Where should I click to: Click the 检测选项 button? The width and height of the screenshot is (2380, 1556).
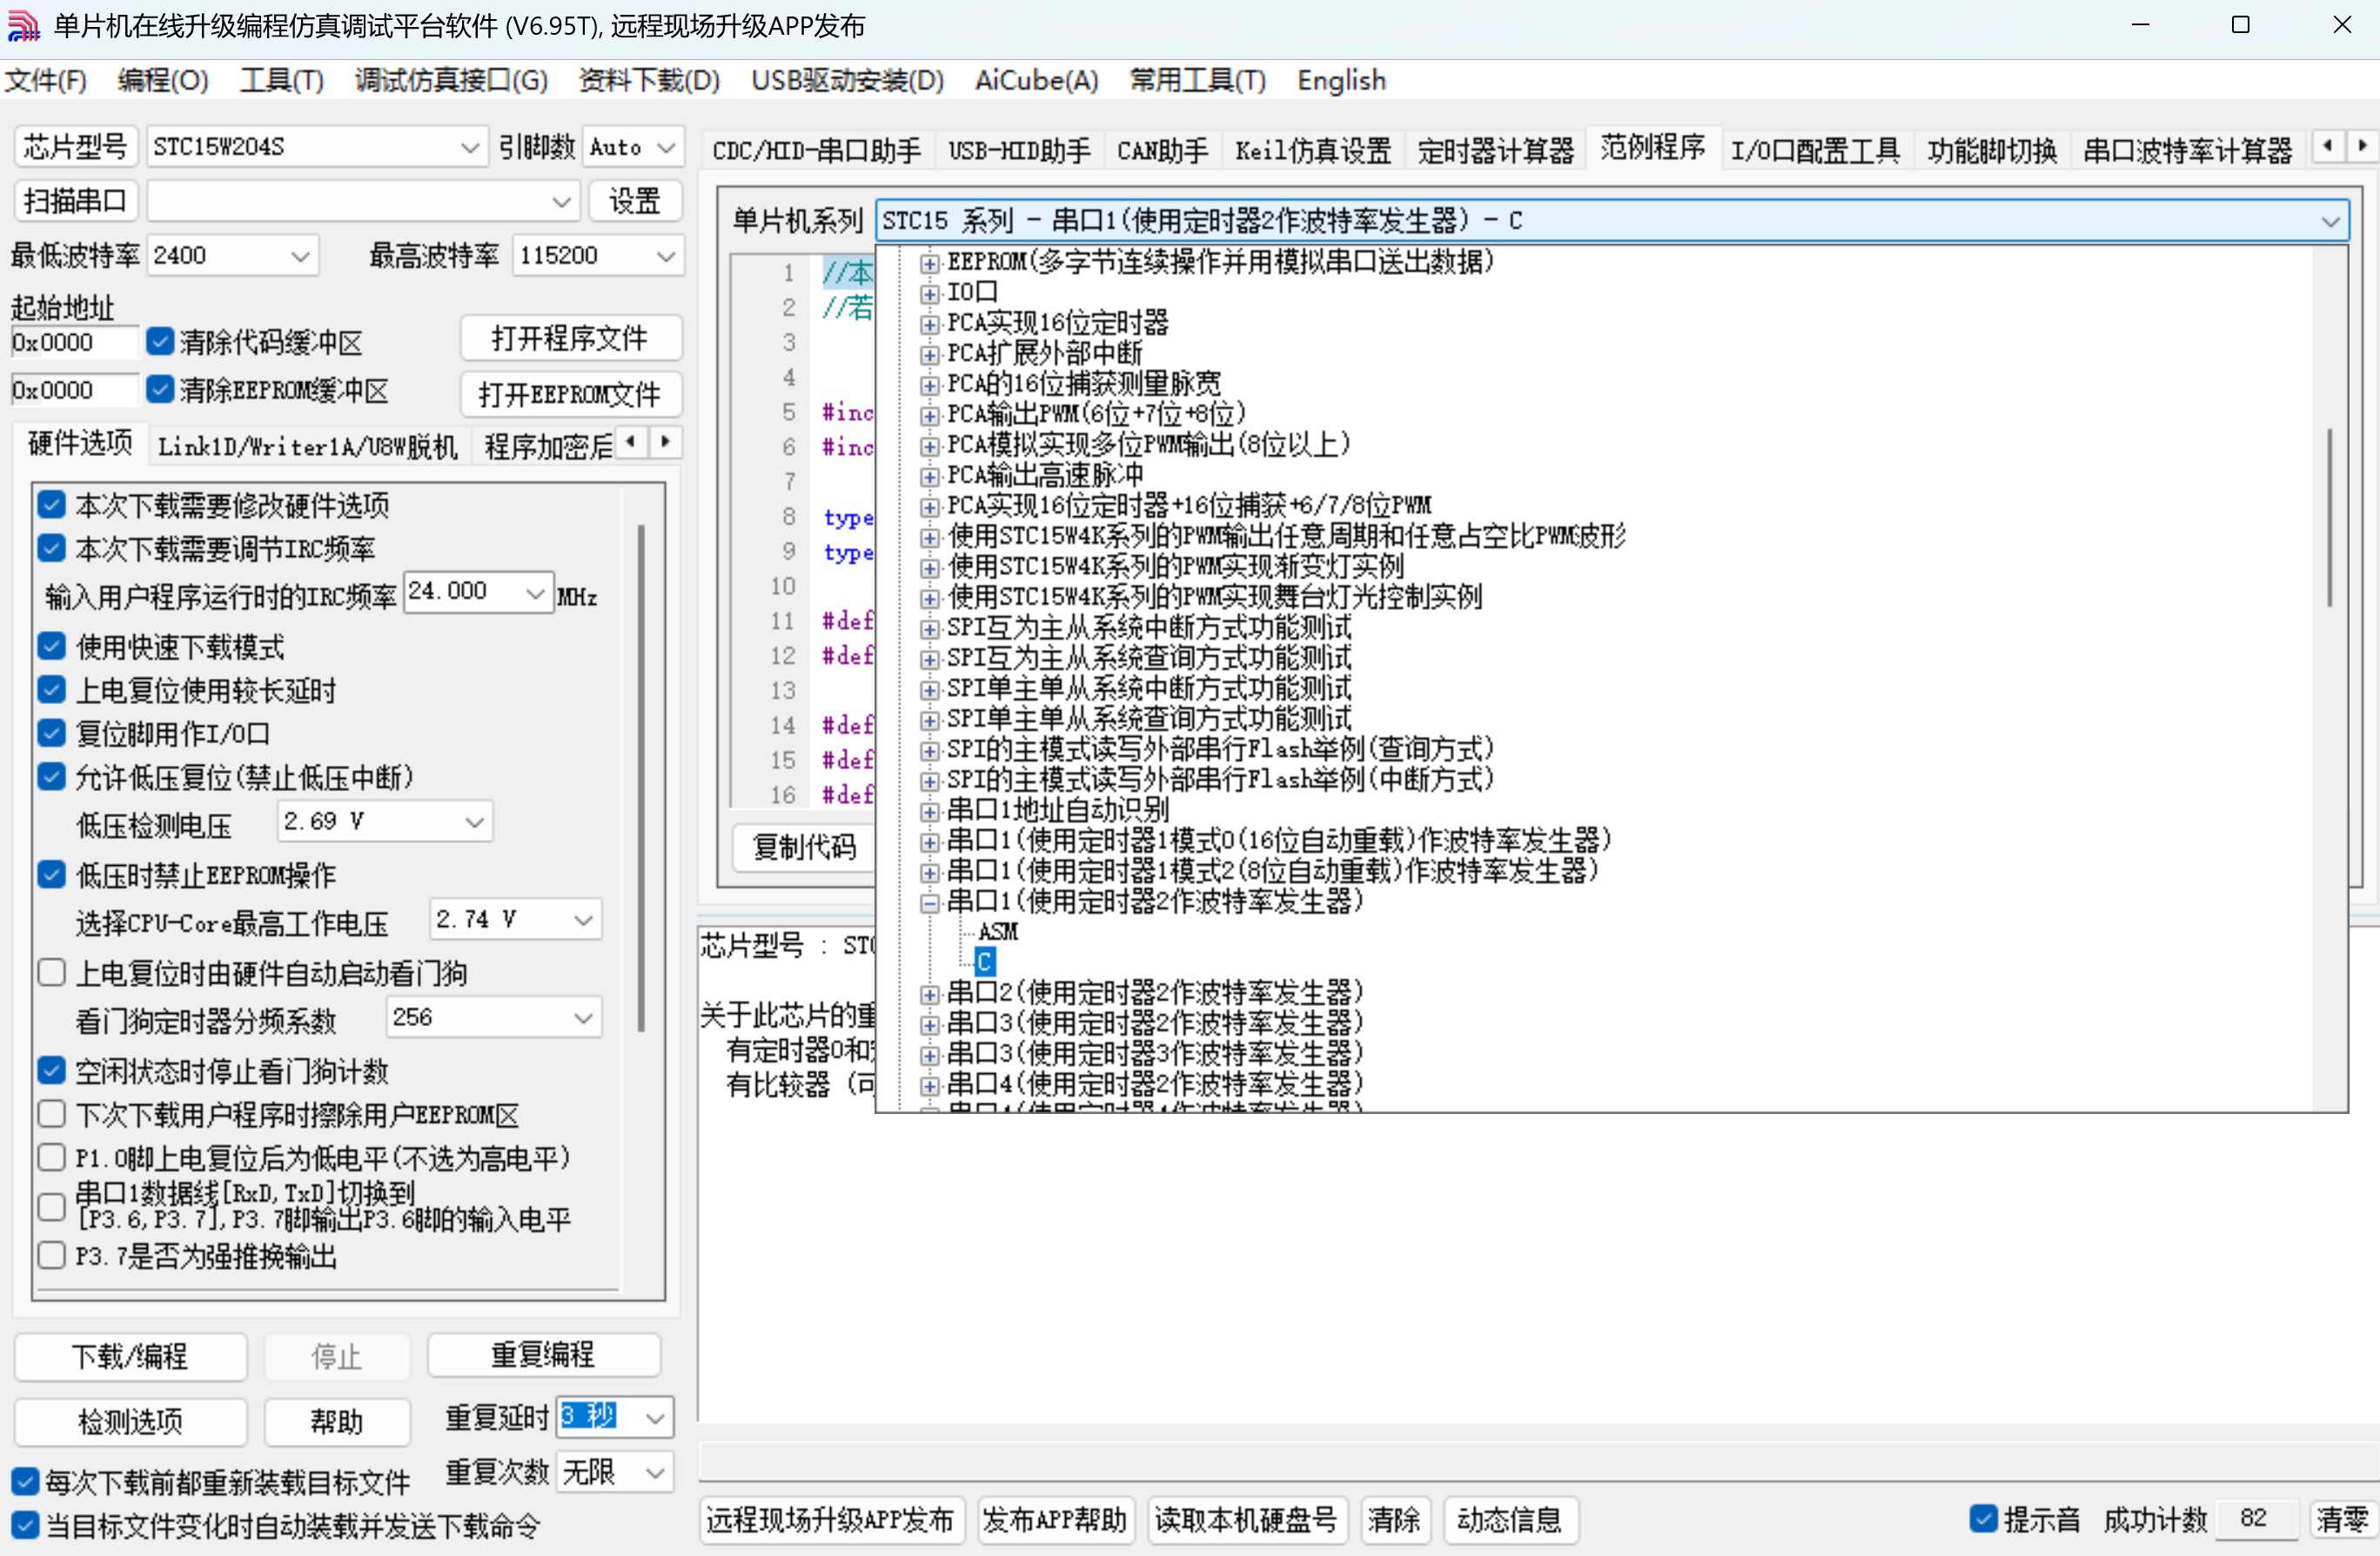130,1422
